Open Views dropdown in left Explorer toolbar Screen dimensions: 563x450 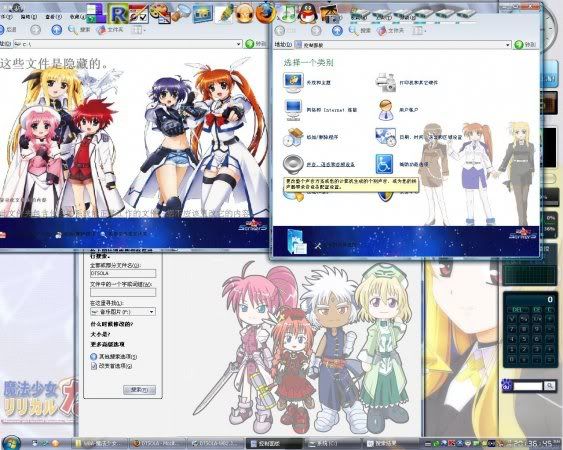[139, 30]
